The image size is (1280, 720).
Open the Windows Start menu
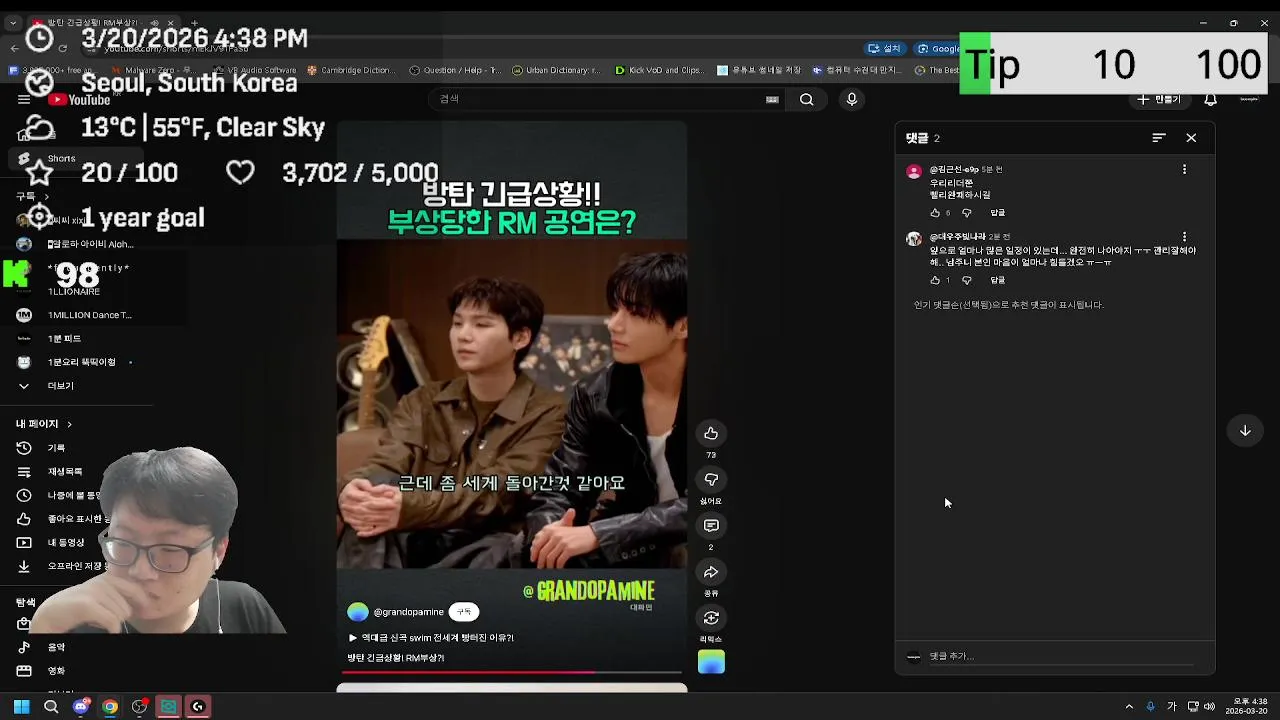click(x=21, y=707)
